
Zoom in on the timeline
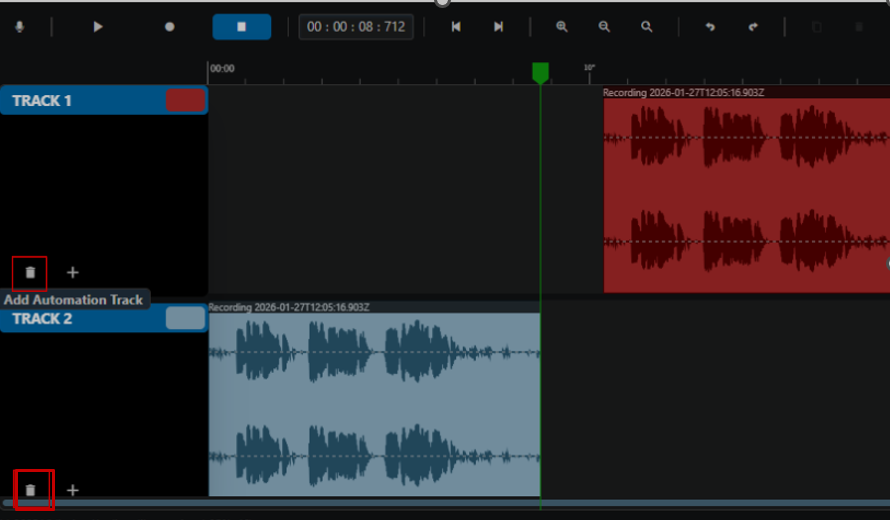coord(561,27)
